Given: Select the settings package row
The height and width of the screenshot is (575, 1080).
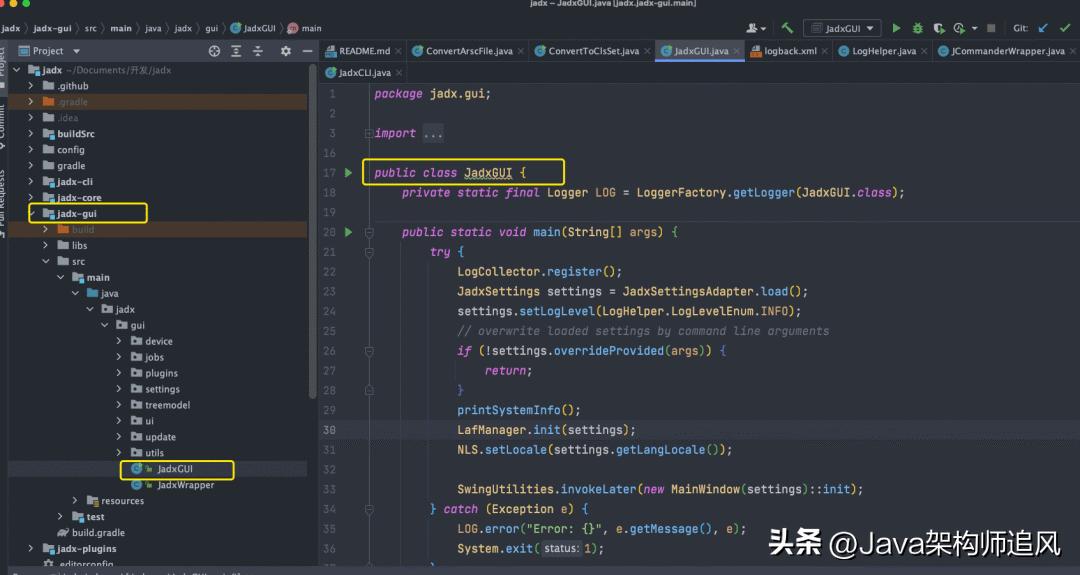Looking at the screenshot, I should [x=157, y=389].
